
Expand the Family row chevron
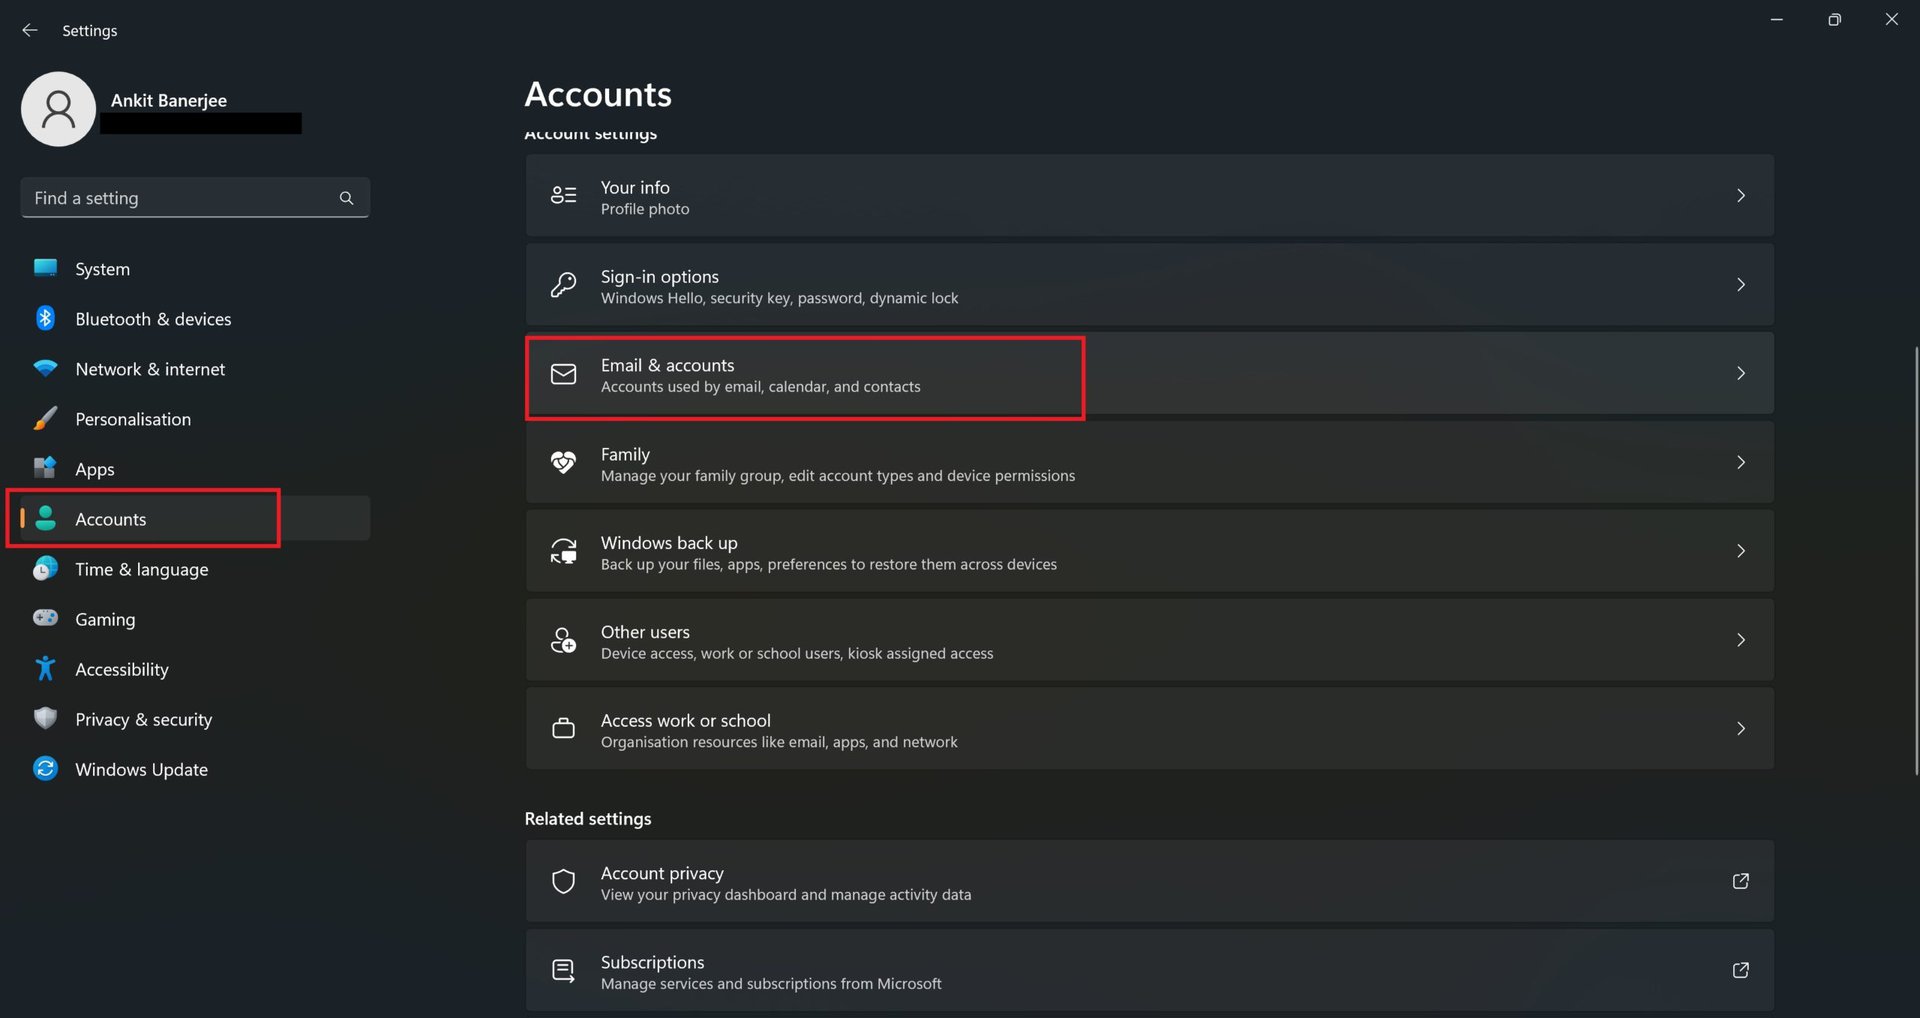pyautogui.click(x=1740, y=462)
